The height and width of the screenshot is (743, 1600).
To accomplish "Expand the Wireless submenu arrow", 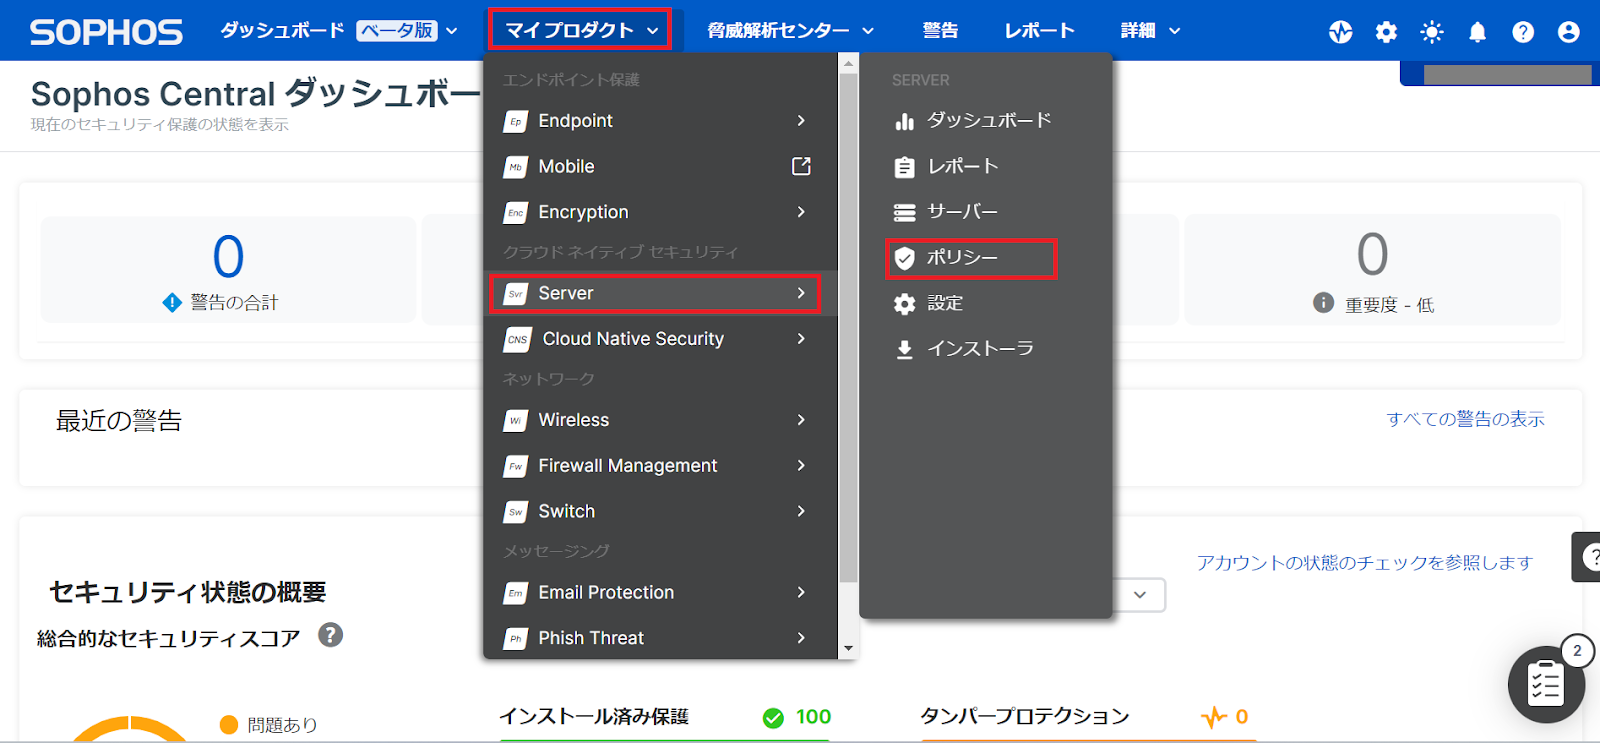I will 801,420.
